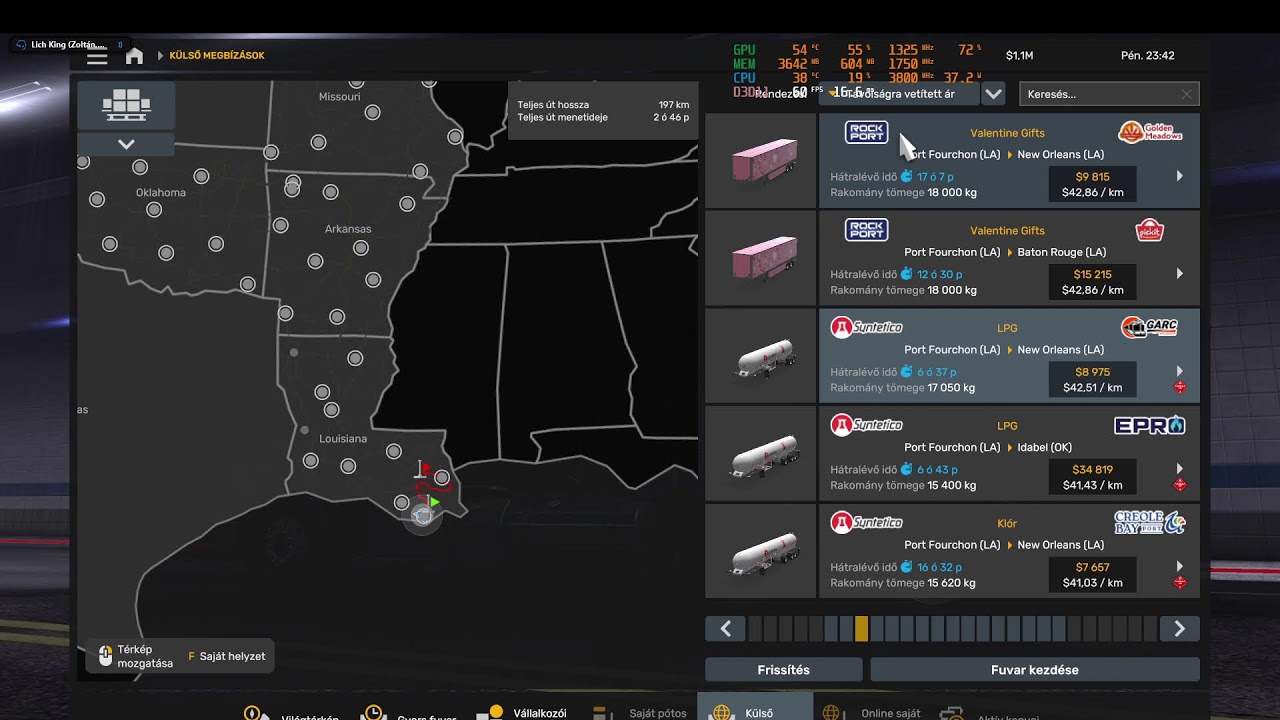Open Vállalkozói tab

pos(523,713)
